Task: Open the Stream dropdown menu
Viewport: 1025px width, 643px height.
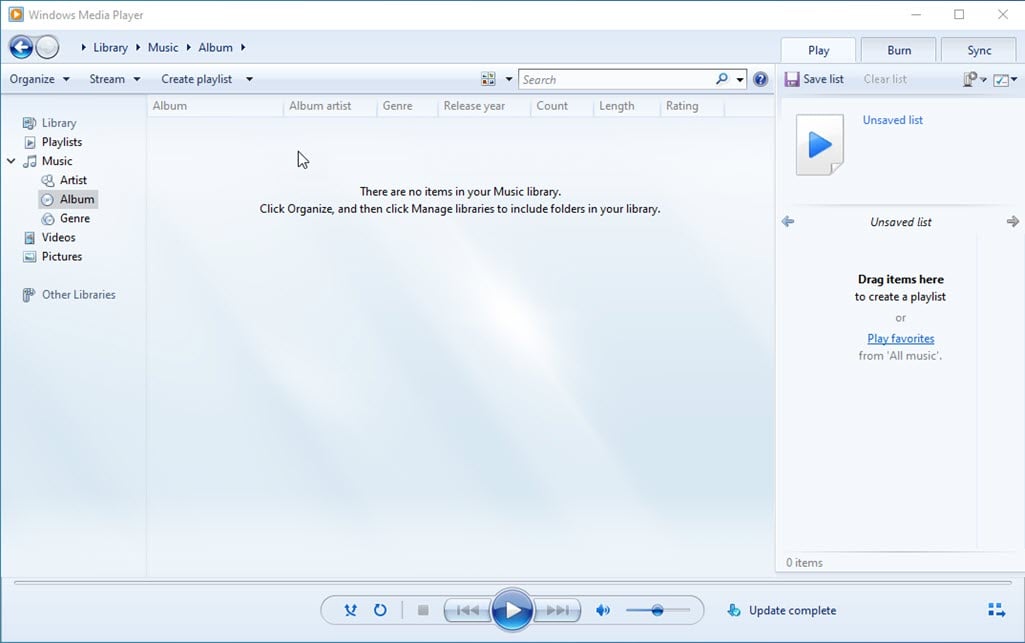Action: point(114,79)
